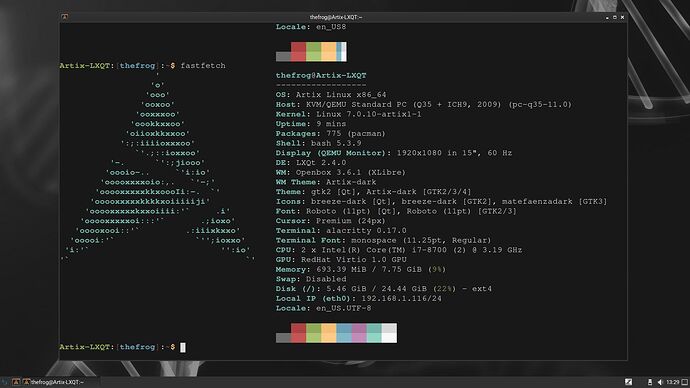This screenshot has width=690, height=388.
Task: Open the clock showing 13:29
Action: [x=672, y=382]
